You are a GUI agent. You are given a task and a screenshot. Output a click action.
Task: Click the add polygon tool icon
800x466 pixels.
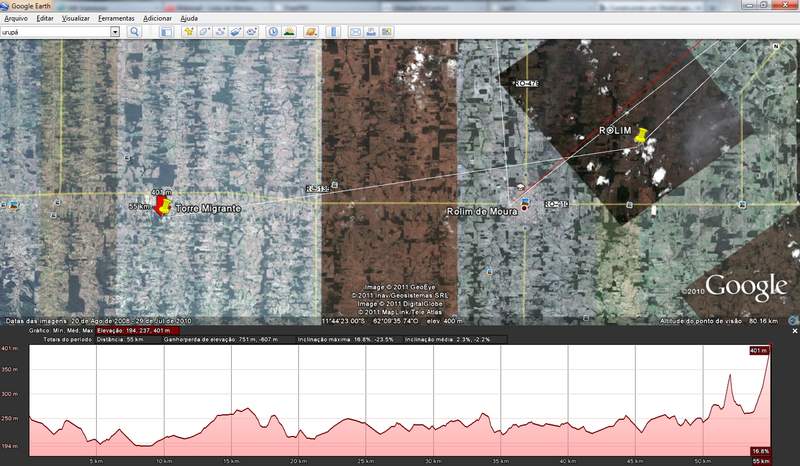[x=205, y=32]
